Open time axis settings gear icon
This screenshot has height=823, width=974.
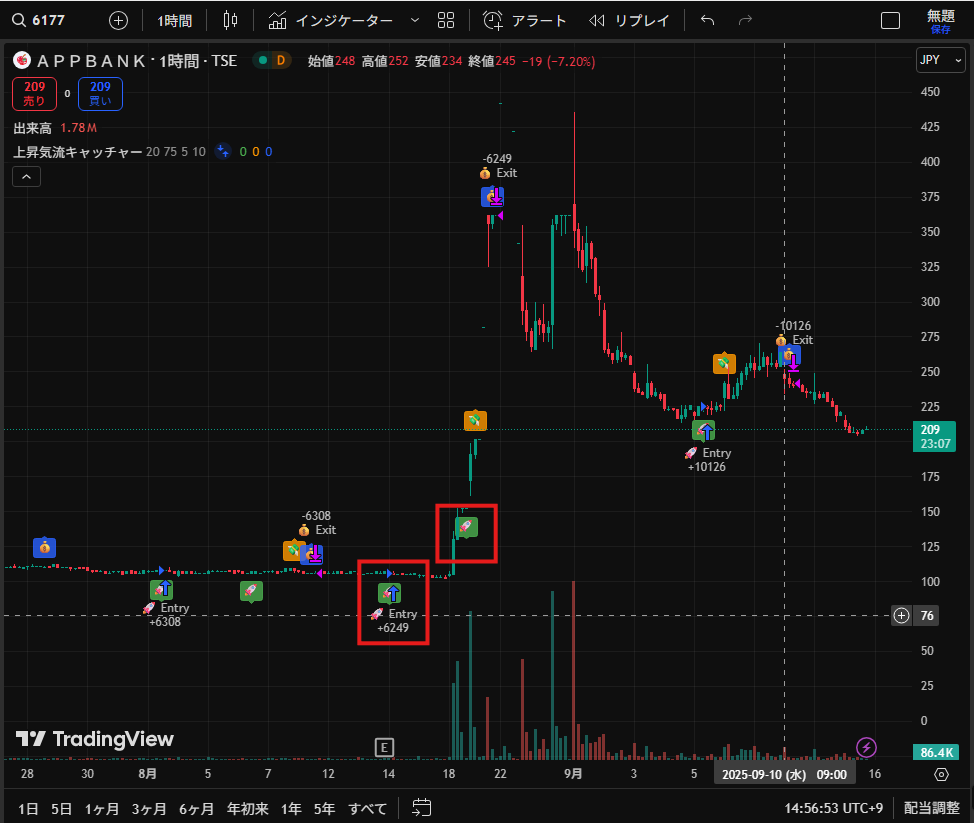(942, 774)
